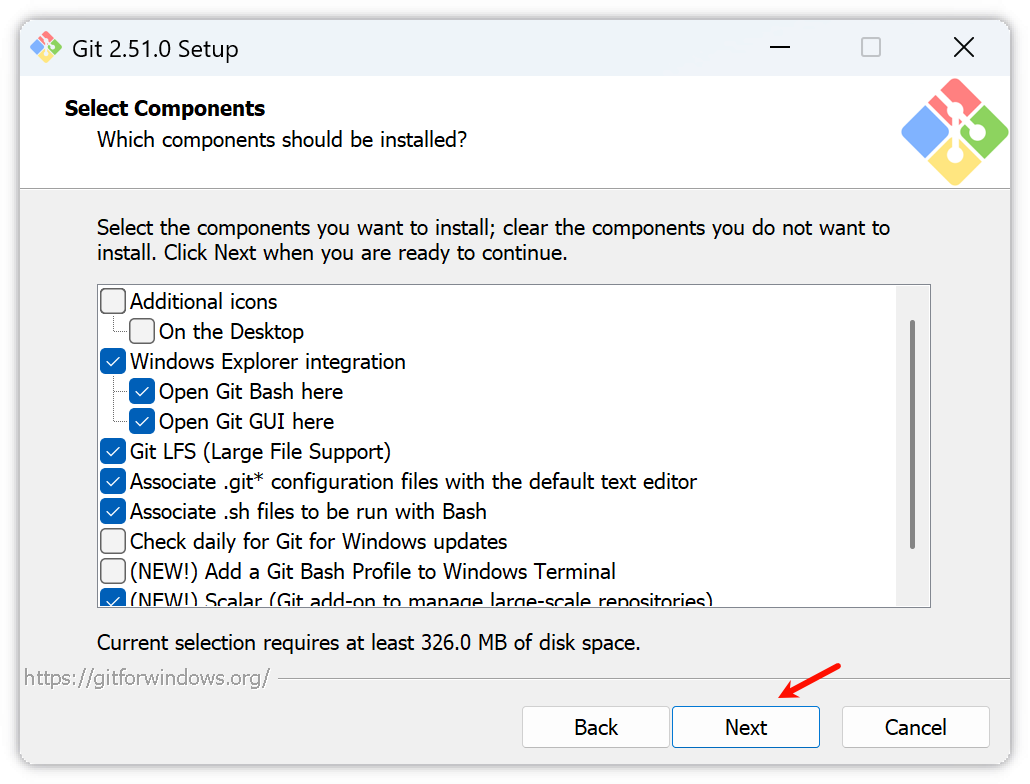Uncheck Associate .sh files with Bash
1030x784 pixels.
point(114,511)
